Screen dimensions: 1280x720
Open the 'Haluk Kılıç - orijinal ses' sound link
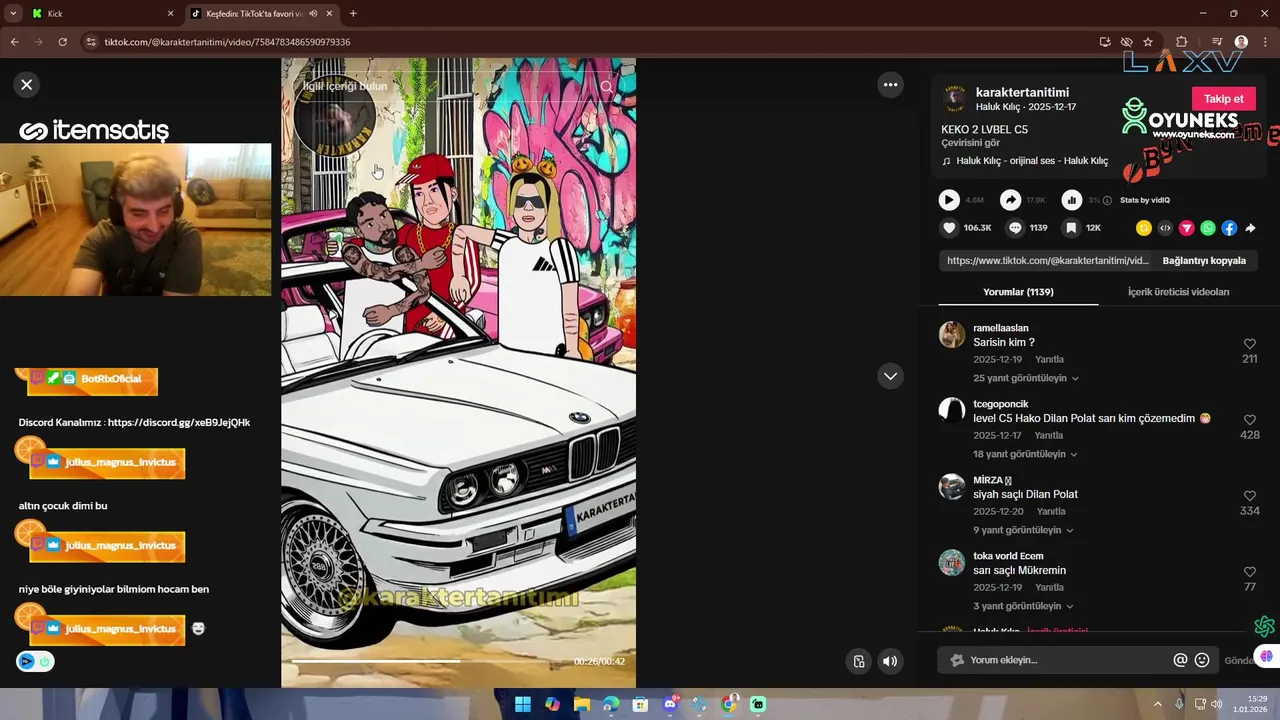[x=1032, y=161]
